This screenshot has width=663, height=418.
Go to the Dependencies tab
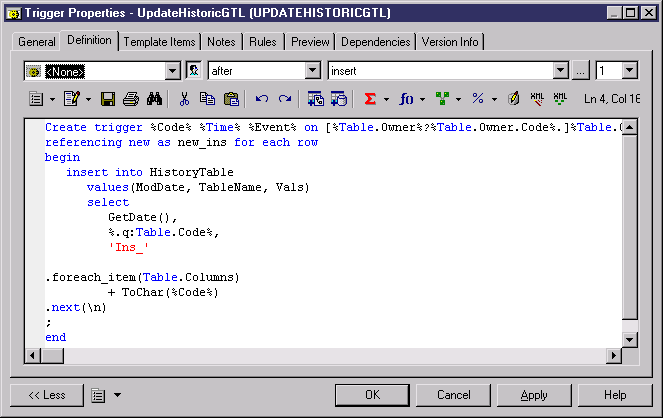point(376,42)
